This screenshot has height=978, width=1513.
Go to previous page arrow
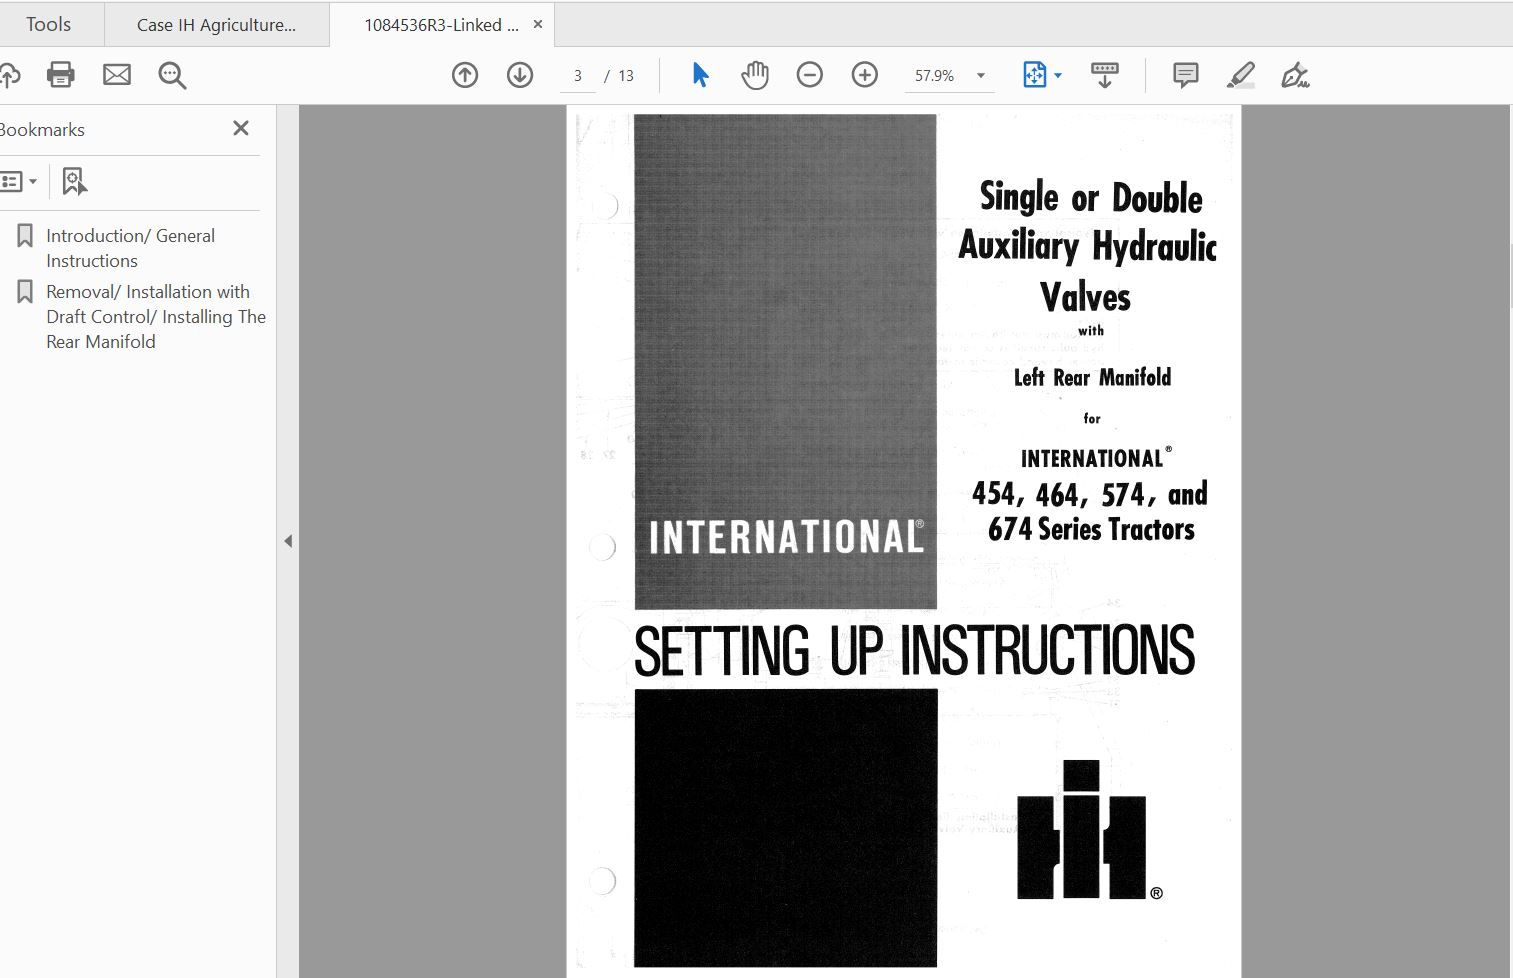pos(465,75)
